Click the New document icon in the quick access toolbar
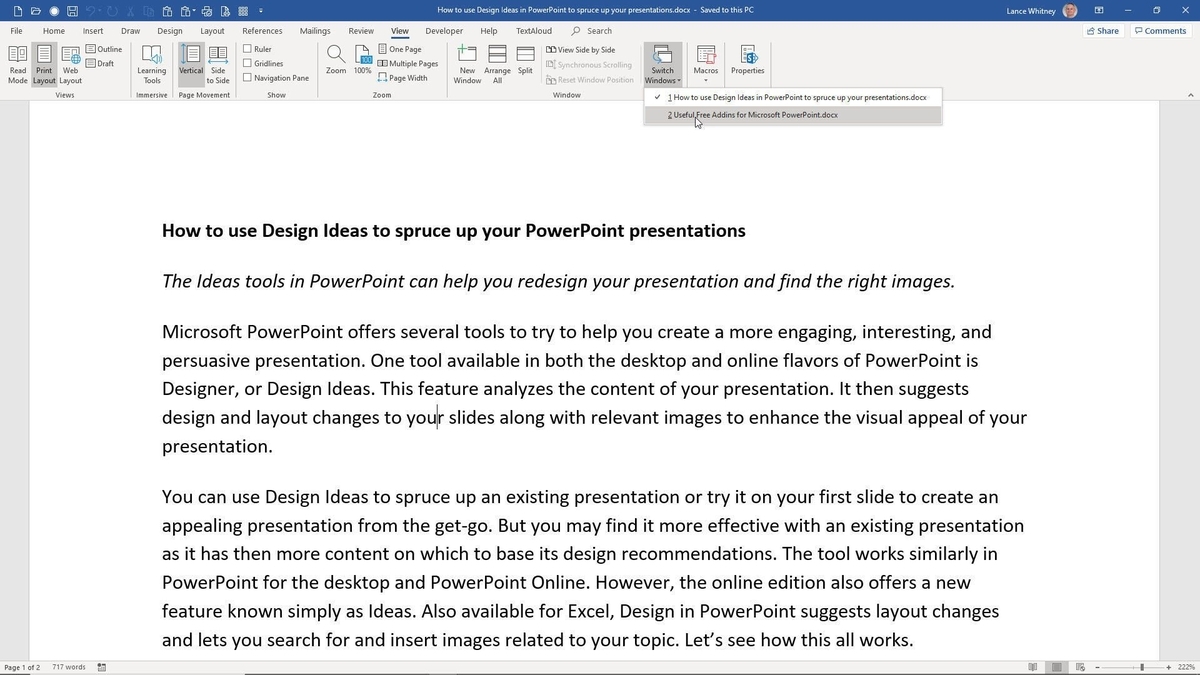1200x675 pixels. pos(17,11)
